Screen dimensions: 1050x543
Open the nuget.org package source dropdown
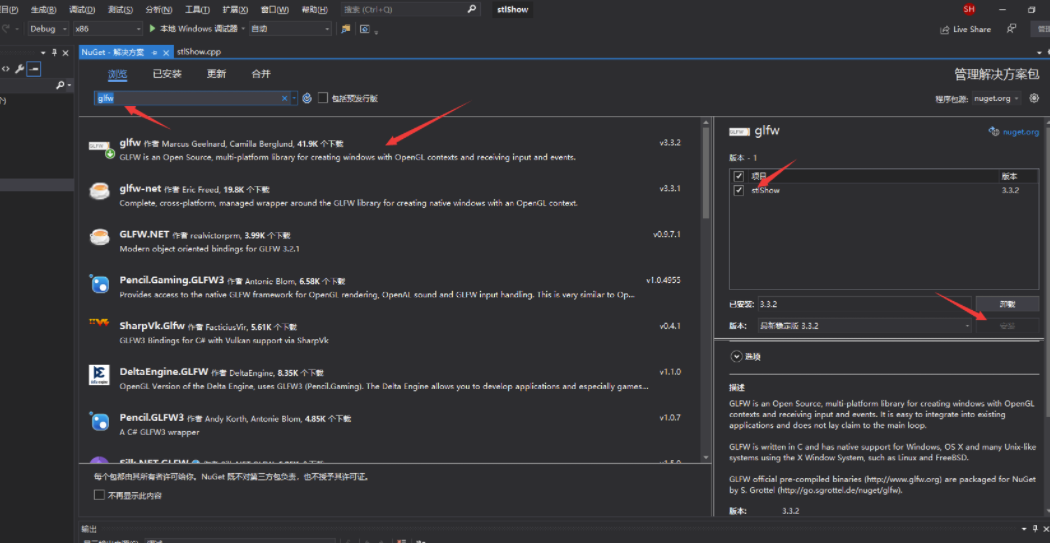coord(996,98)
